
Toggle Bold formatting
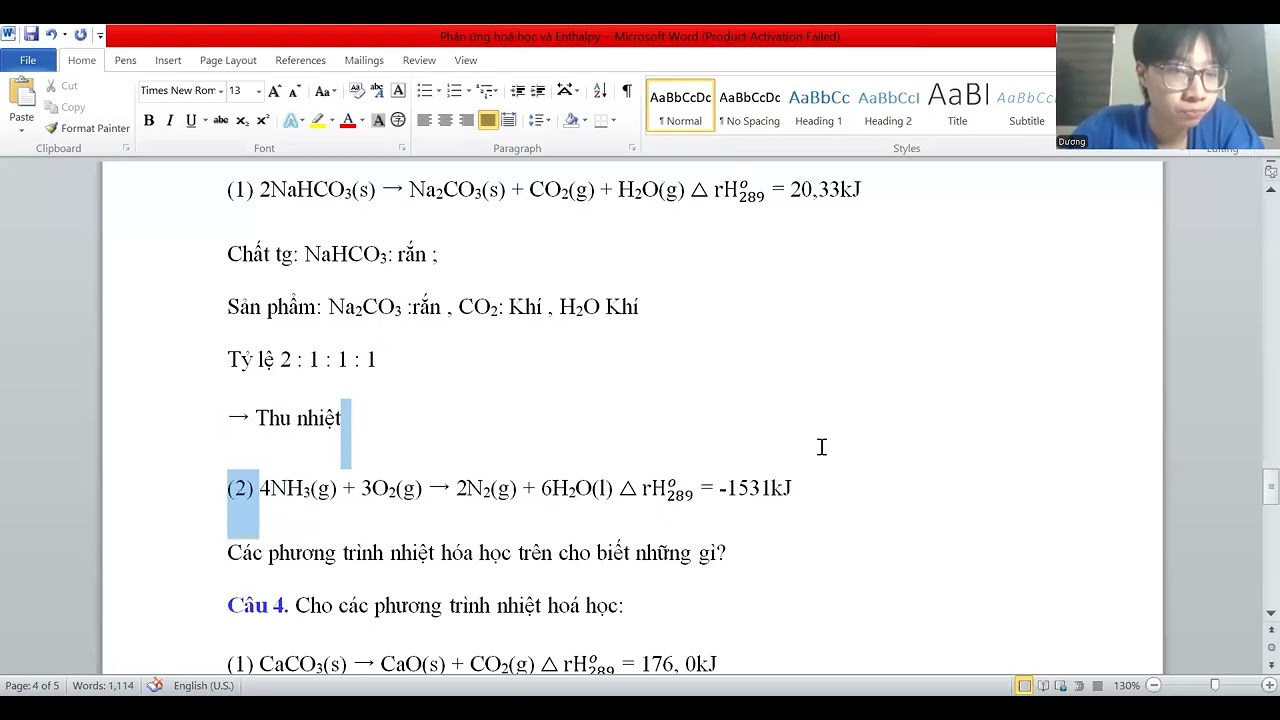pyautogui.click(x=148, y=120)
